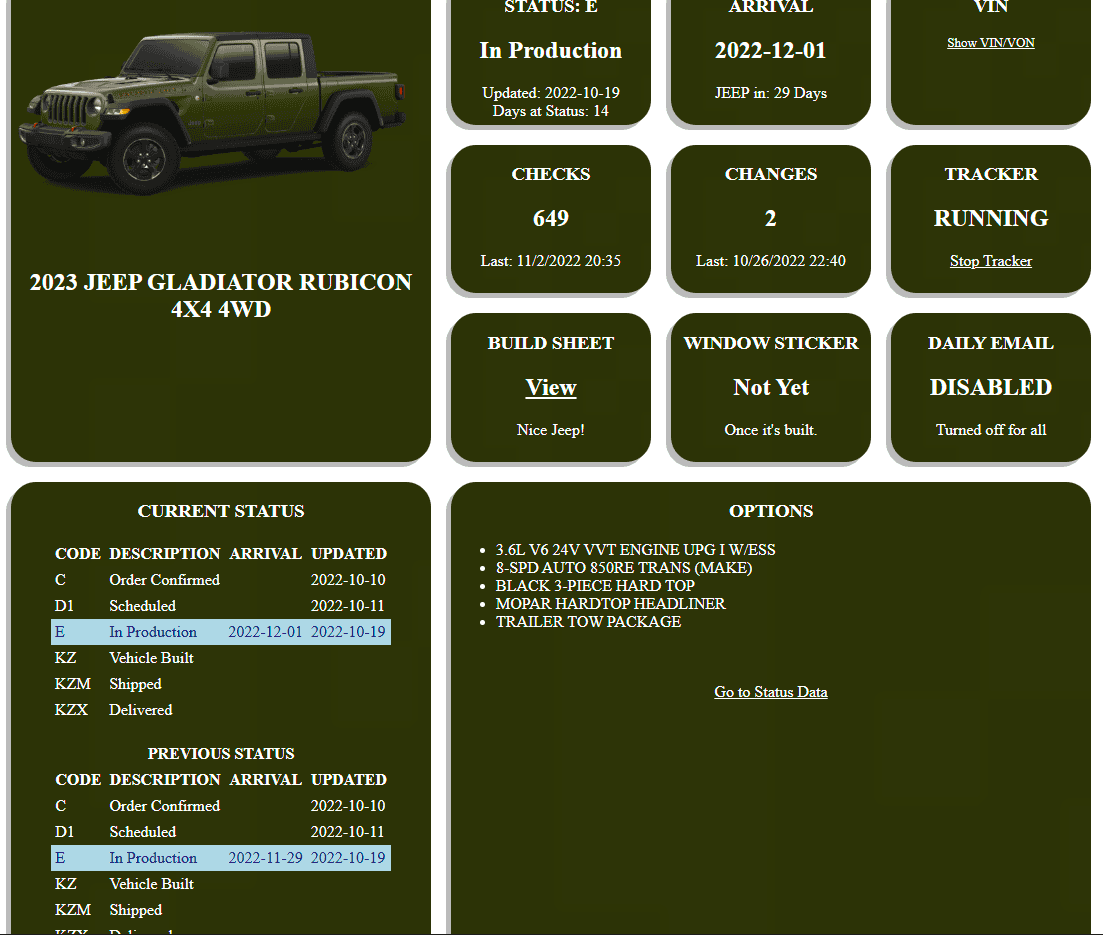This screenshot has width=1103, height=935.
Task: Click the OPTIONS heading
Action: click(770, 511)
